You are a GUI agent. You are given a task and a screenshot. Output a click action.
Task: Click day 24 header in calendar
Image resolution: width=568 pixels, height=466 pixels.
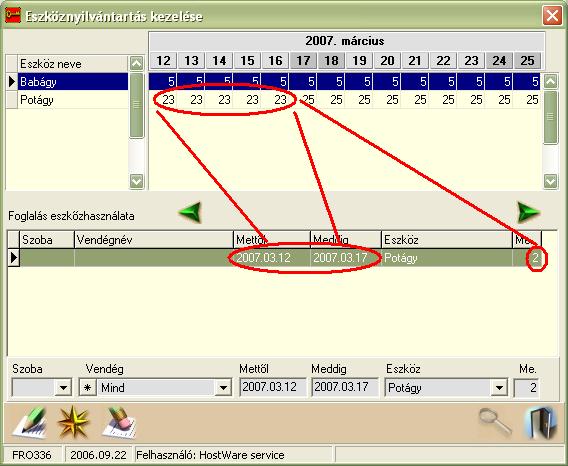point(500,61)
